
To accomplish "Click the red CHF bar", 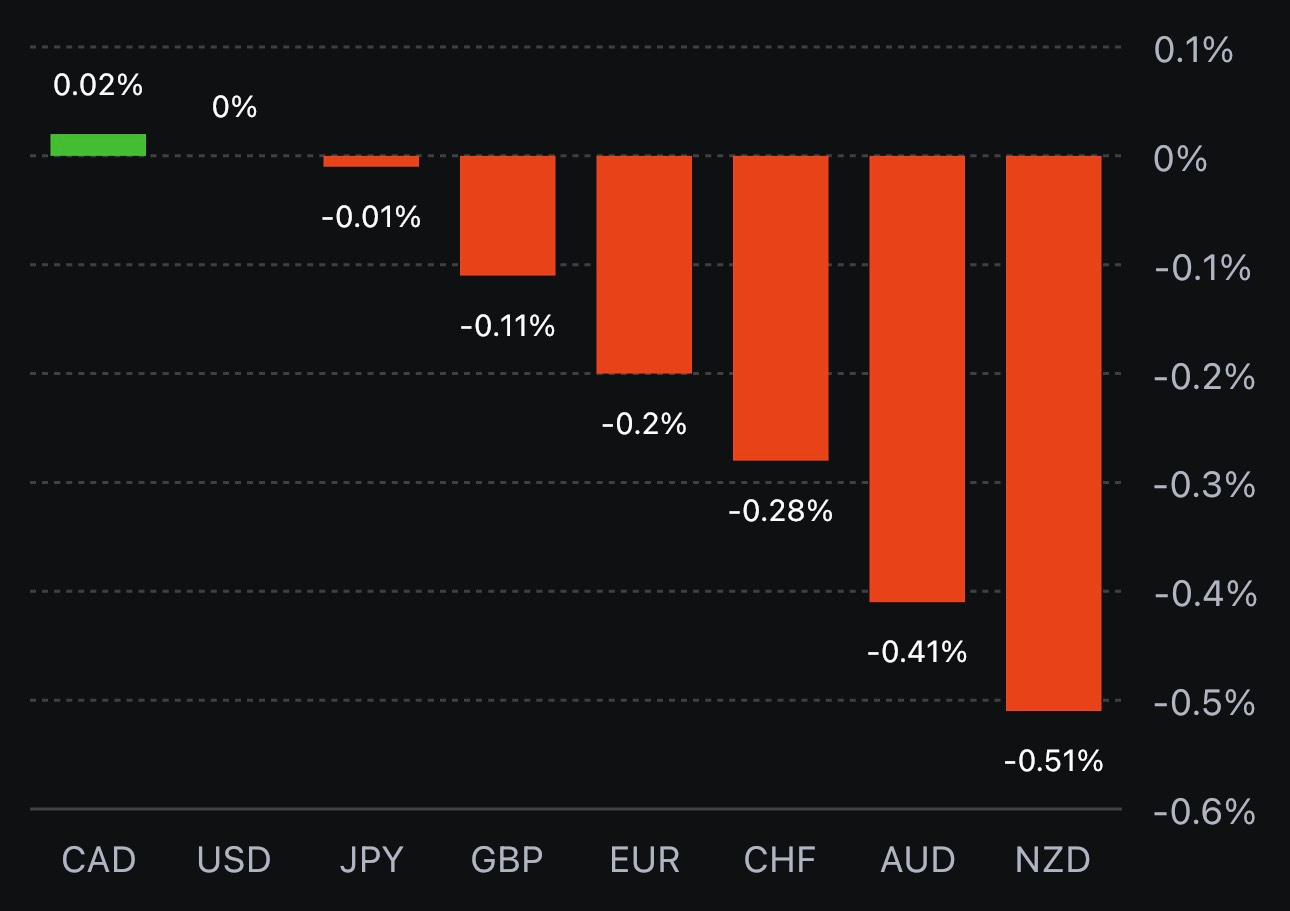I will tap(781, 308).
